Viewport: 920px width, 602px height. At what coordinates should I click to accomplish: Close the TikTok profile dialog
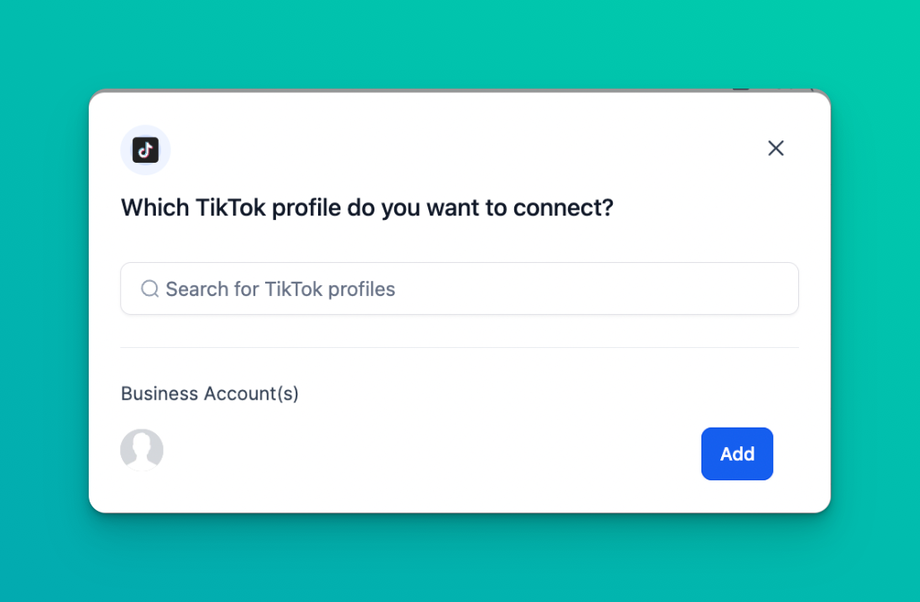[x=775, y=148]
